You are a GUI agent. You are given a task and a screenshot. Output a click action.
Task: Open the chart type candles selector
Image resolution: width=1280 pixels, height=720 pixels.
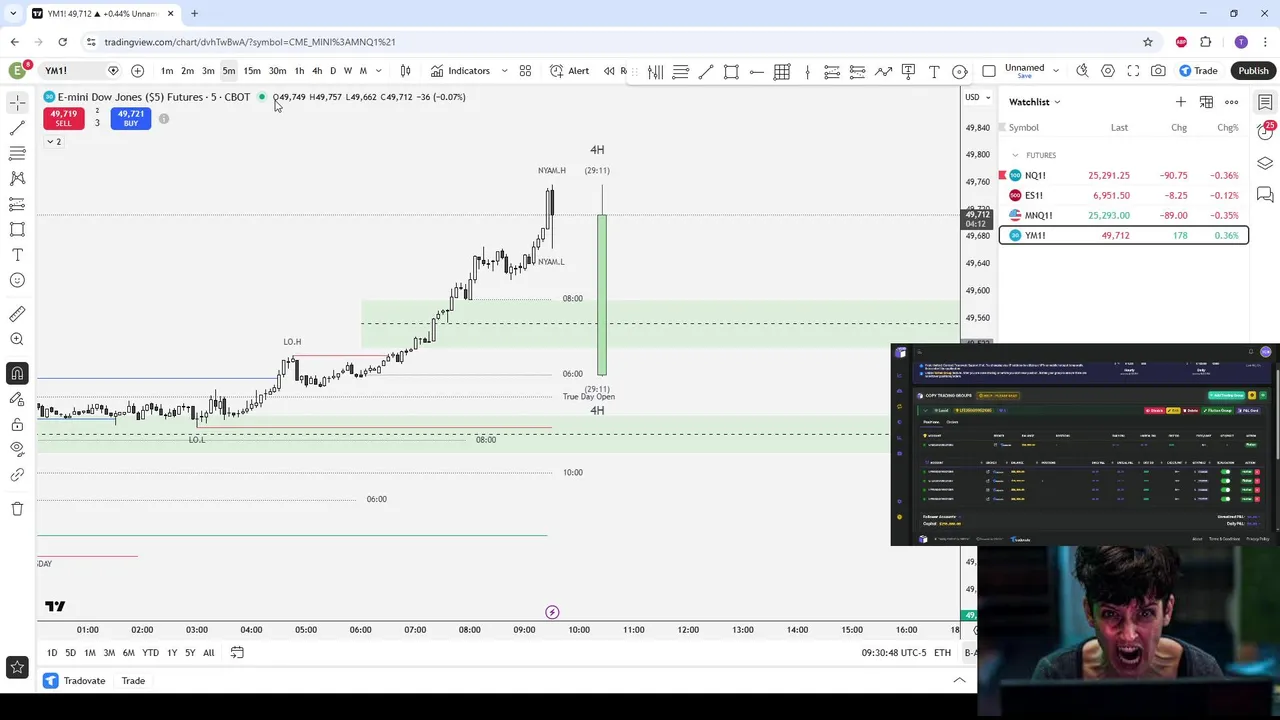click(x=405, y=71)
